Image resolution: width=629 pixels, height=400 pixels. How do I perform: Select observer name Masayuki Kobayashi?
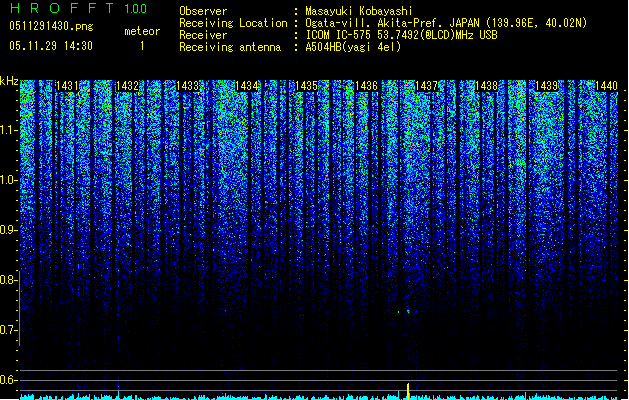tap(359, 11)
